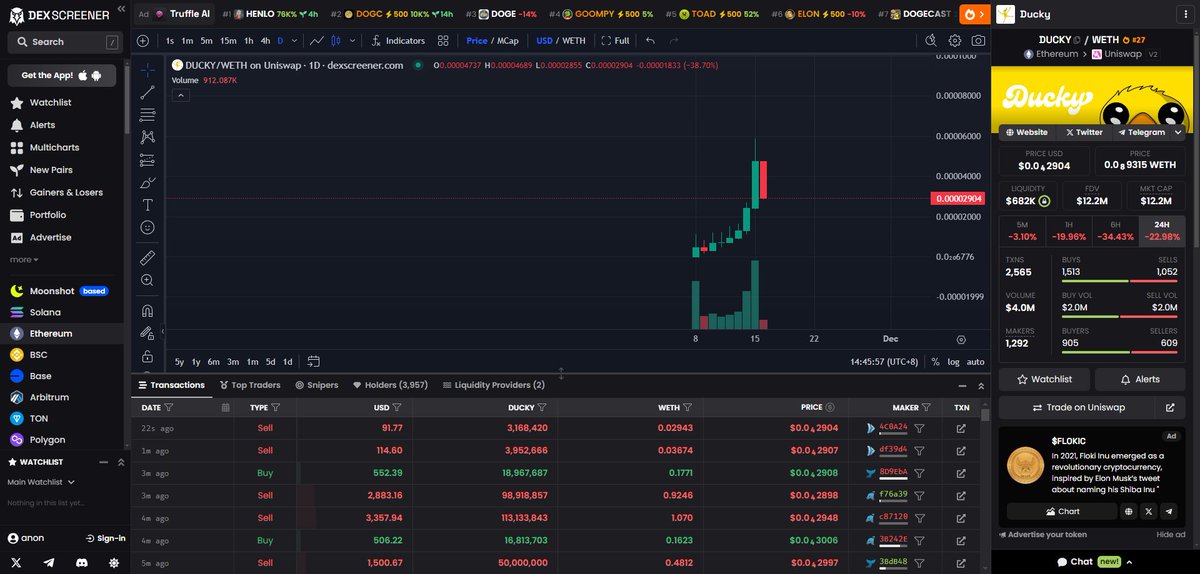Open transaction link for the 91.77 sell row
This screenshot has width=1200, height=574.
pos(961,427)
